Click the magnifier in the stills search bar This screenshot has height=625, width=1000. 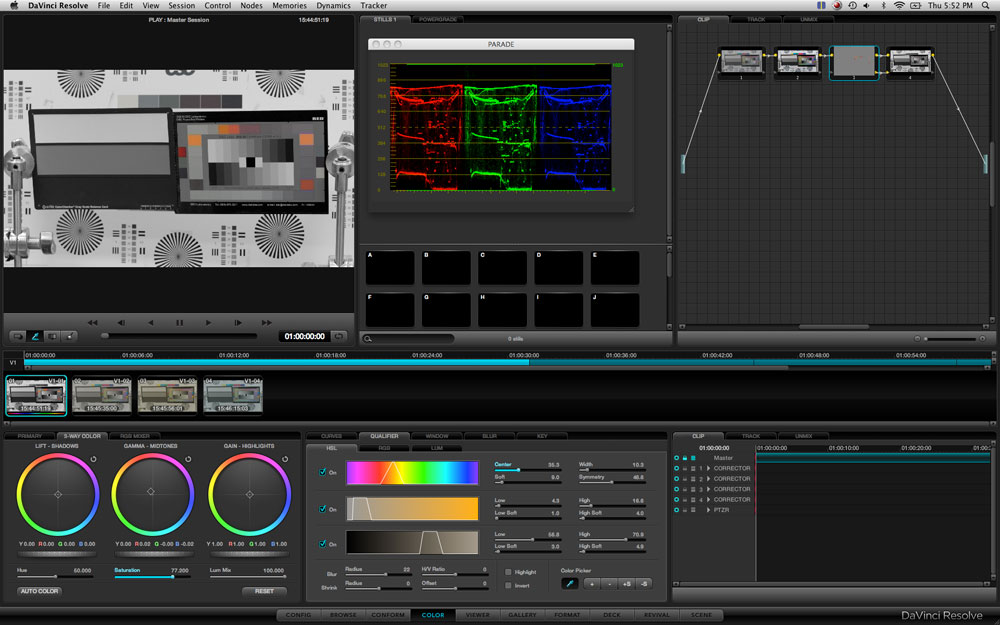pos(368,339)
